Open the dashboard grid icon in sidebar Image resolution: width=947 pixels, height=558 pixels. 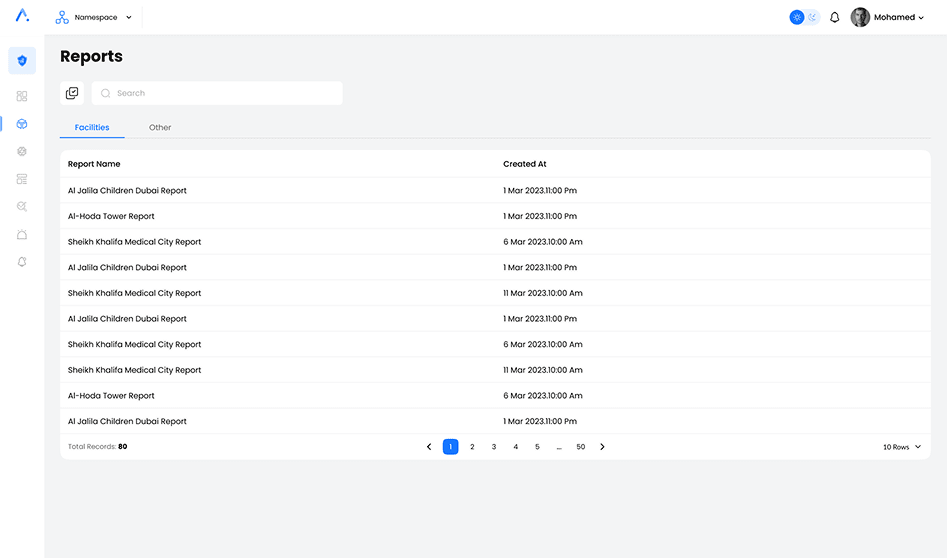point(22,97)
